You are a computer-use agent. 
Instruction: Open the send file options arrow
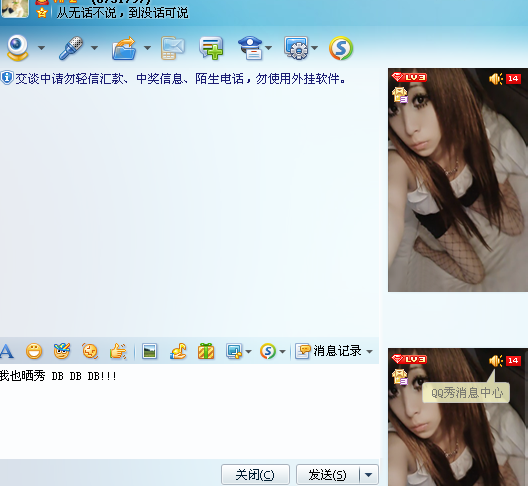[147, 48]
